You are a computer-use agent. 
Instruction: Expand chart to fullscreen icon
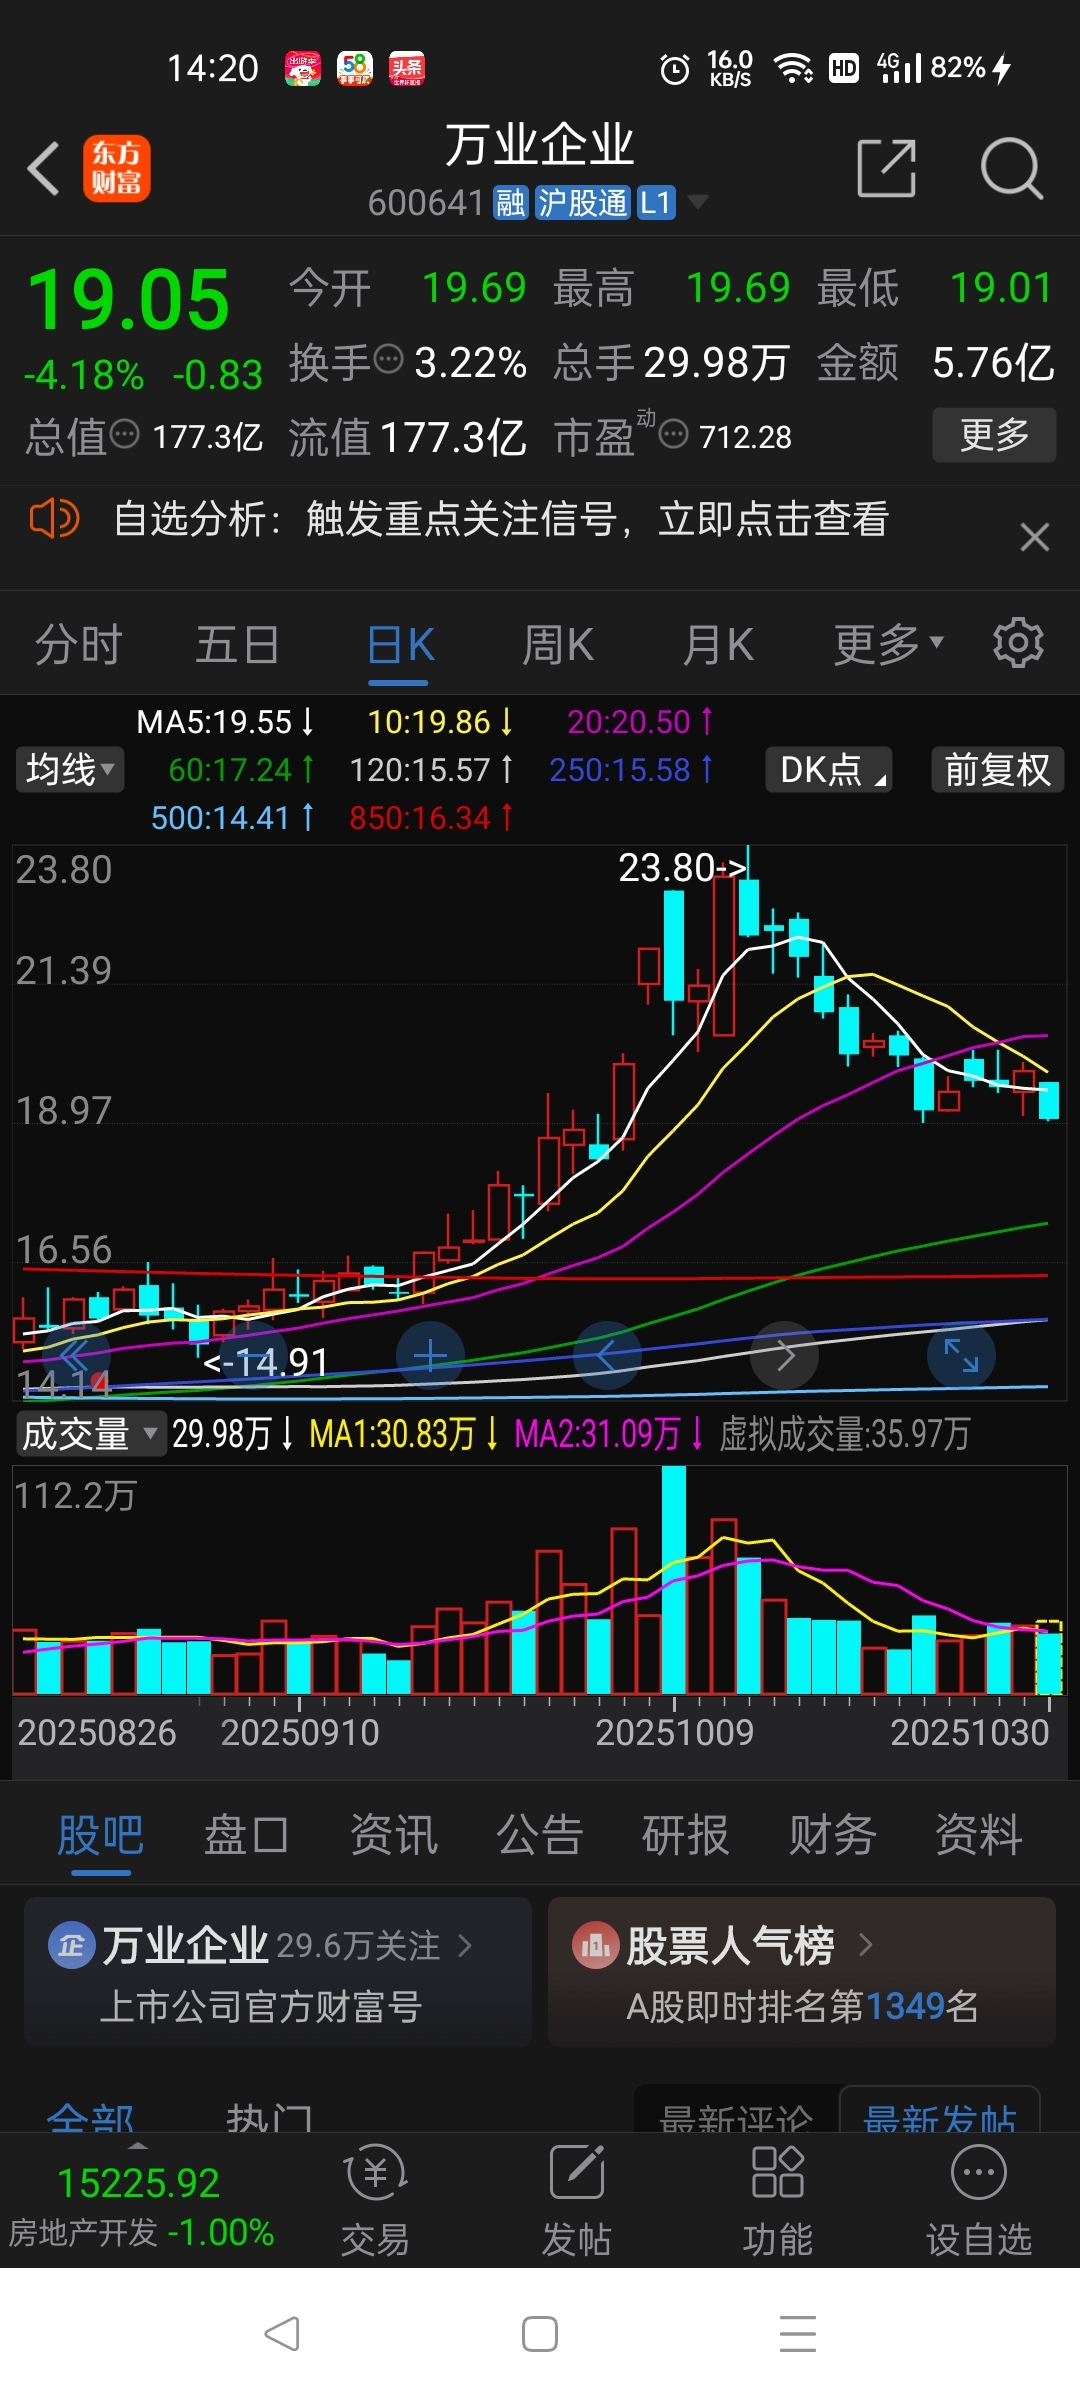coord(961,1356)
